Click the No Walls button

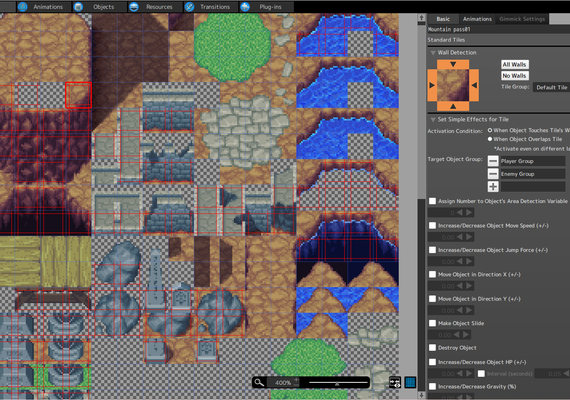coord(514,76)
